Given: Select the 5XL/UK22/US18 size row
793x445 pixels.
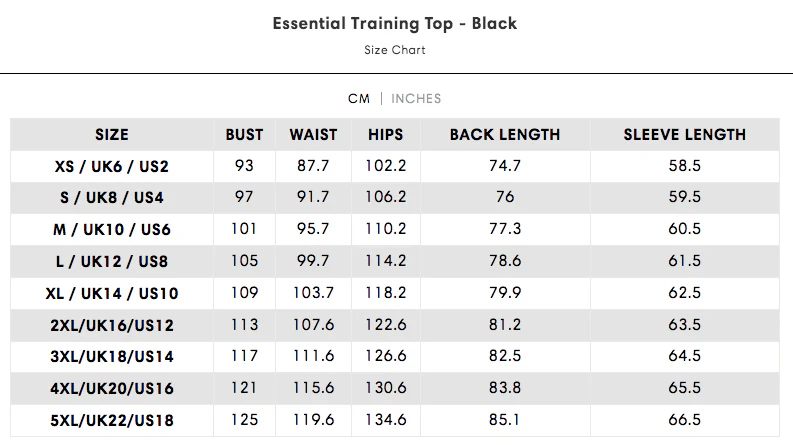Looking at the screenshot, I should point(112,421).
